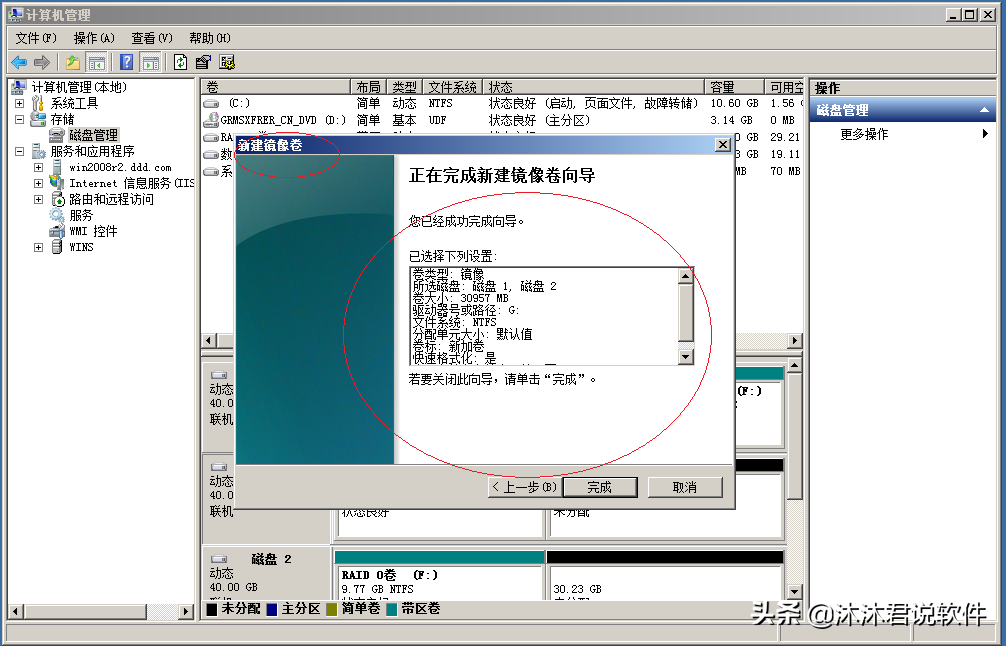This screenshot has height=646, width=1006.
Task: Click the last toolbar icon with yellow gear
Action: [227, 62]
